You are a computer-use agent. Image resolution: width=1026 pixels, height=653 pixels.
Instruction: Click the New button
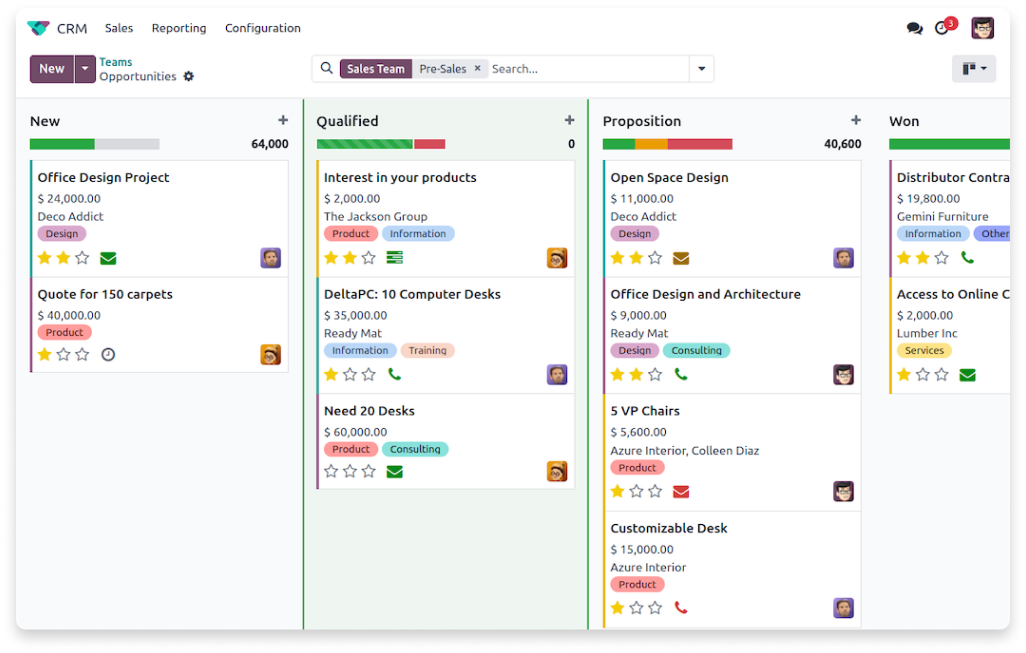pos(52,69)
